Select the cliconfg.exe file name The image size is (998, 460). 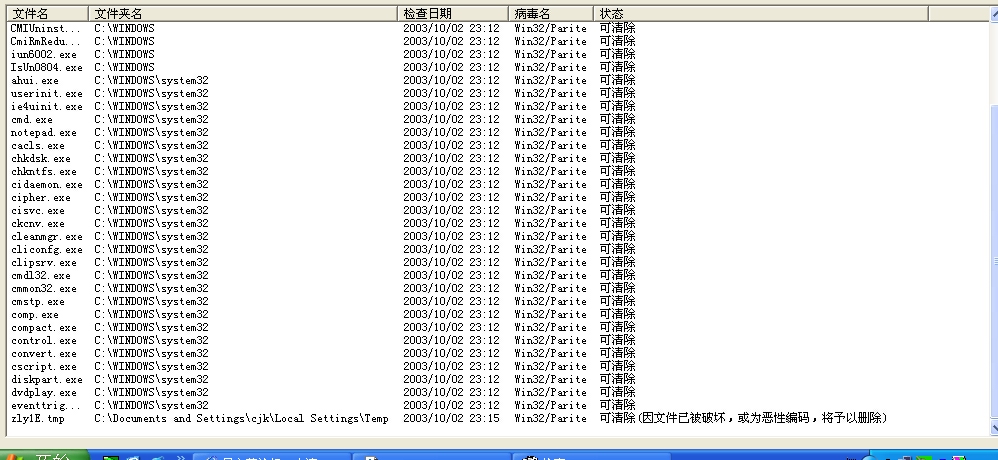pyautogui.click(x=46, y=249)
